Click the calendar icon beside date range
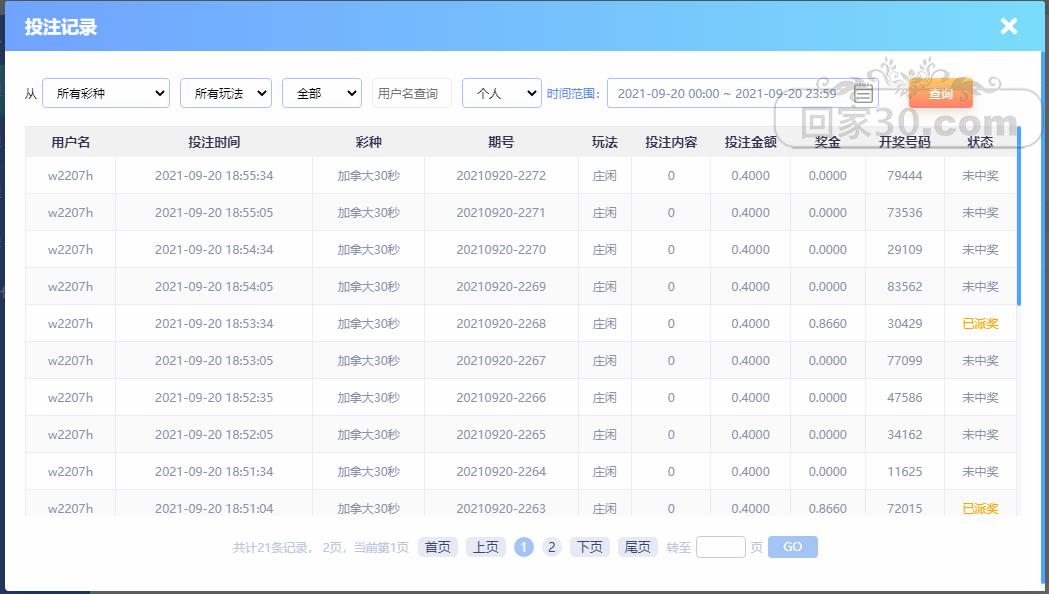Screen dimensions: 1049x594 864,94
